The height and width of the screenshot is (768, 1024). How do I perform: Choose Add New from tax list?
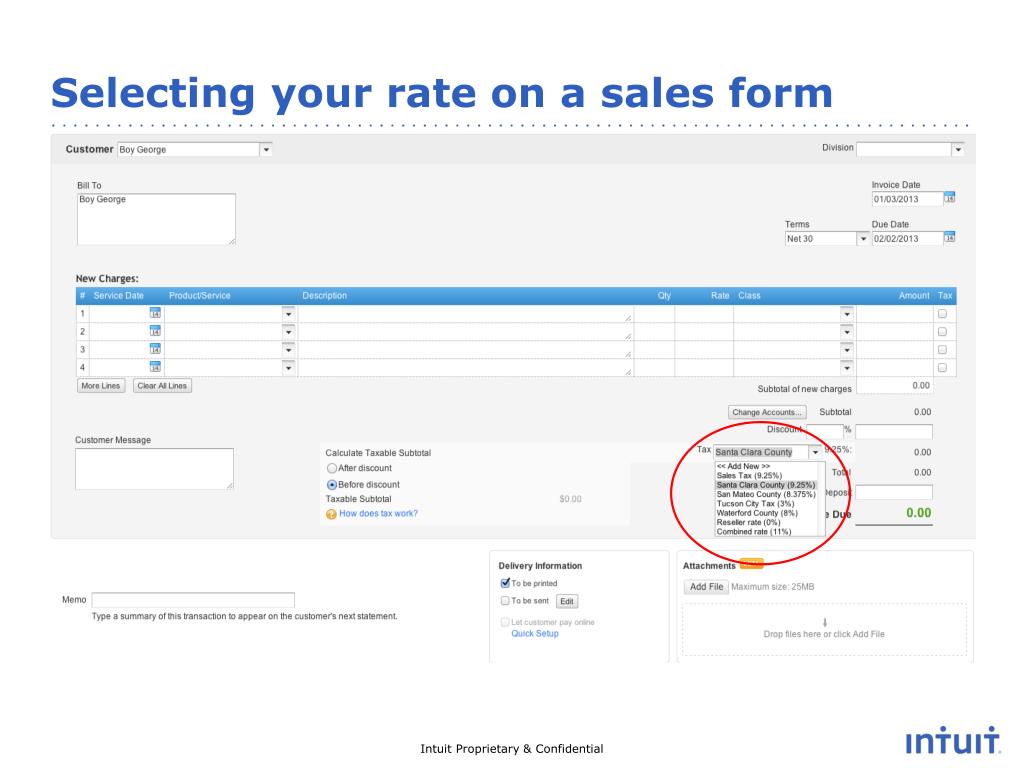point(743,466)
